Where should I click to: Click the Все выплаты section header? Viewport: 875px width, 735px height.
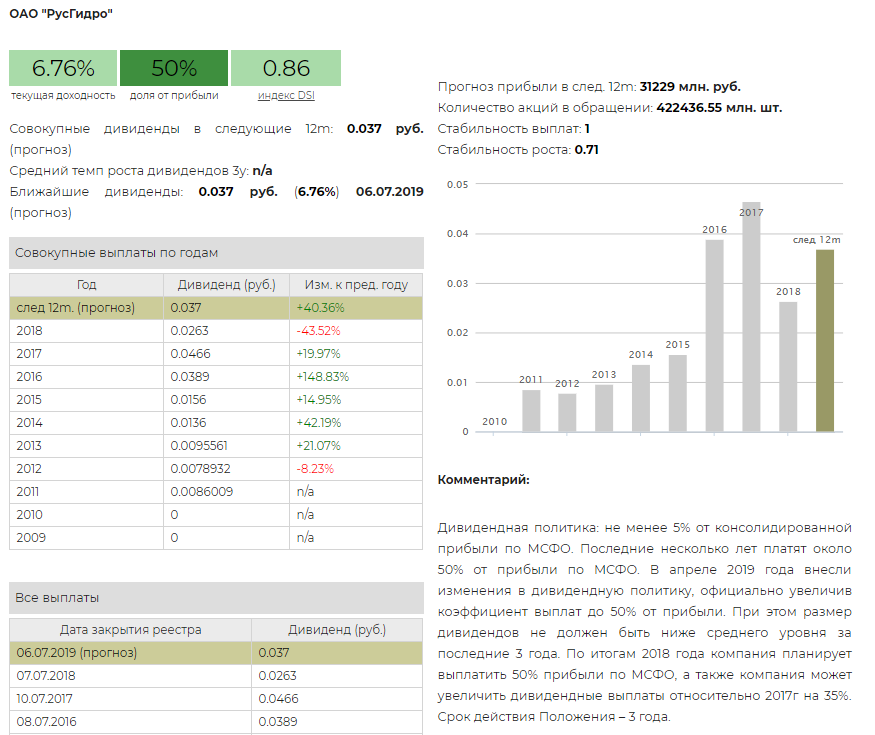(x=216, y=598)
